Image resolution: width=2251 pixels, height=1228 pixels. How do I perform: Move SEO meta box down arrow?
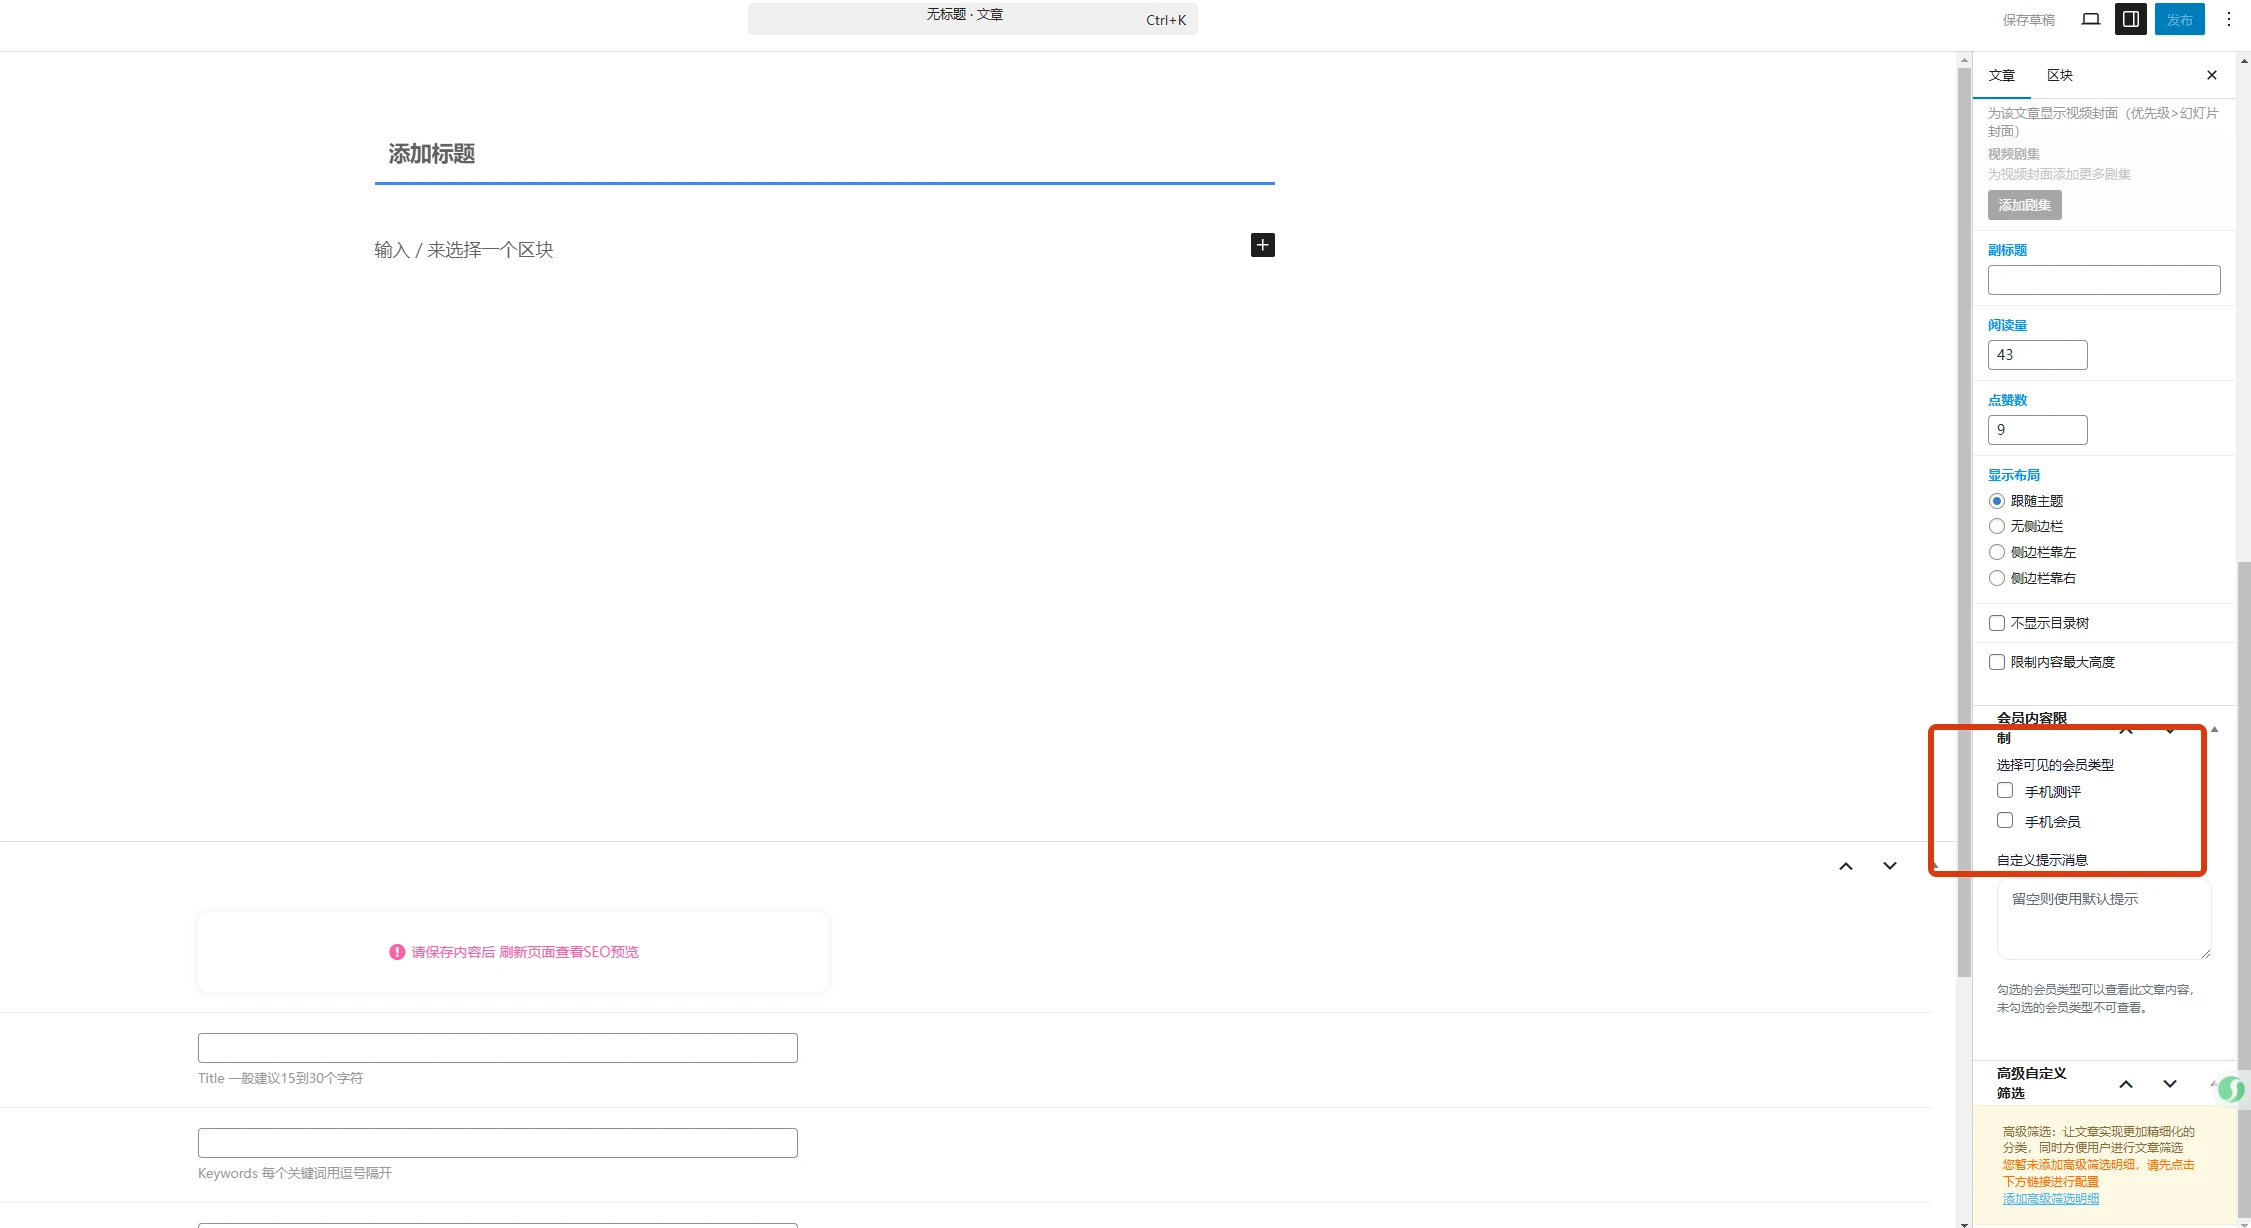point(1889,866)
